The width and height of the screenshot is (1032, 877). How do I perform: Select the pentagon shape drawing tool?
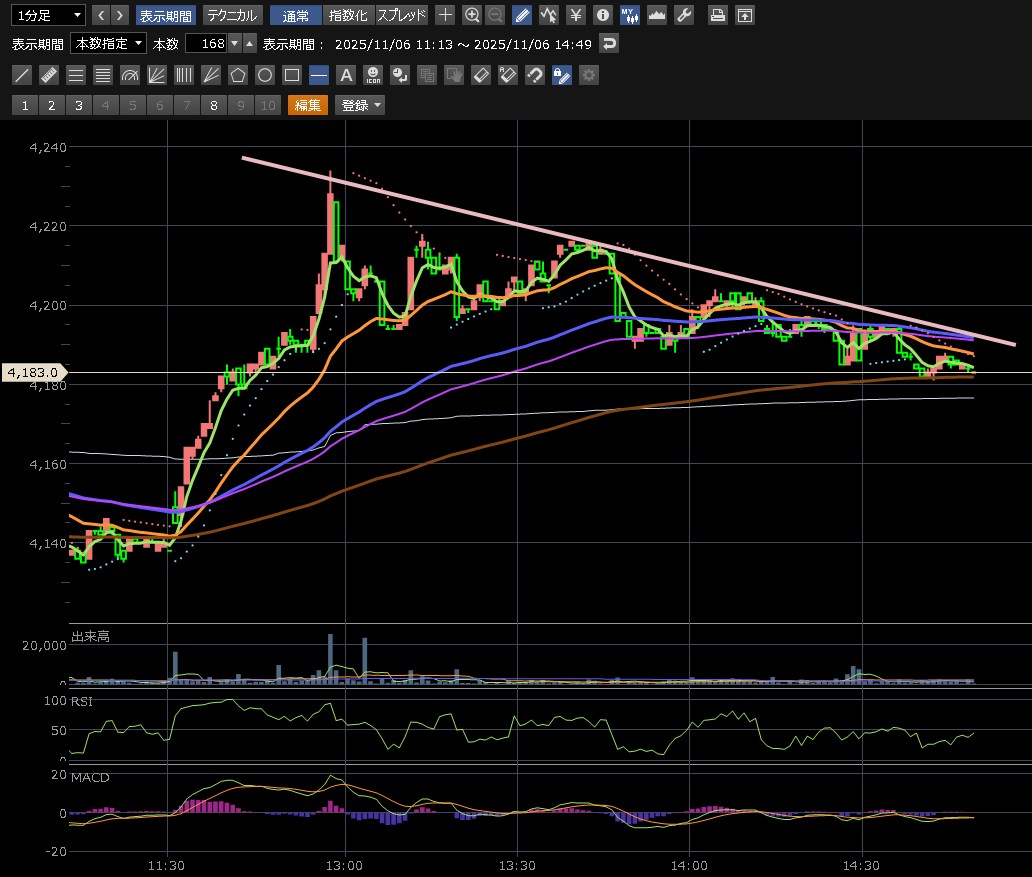(x=237, y=75)
